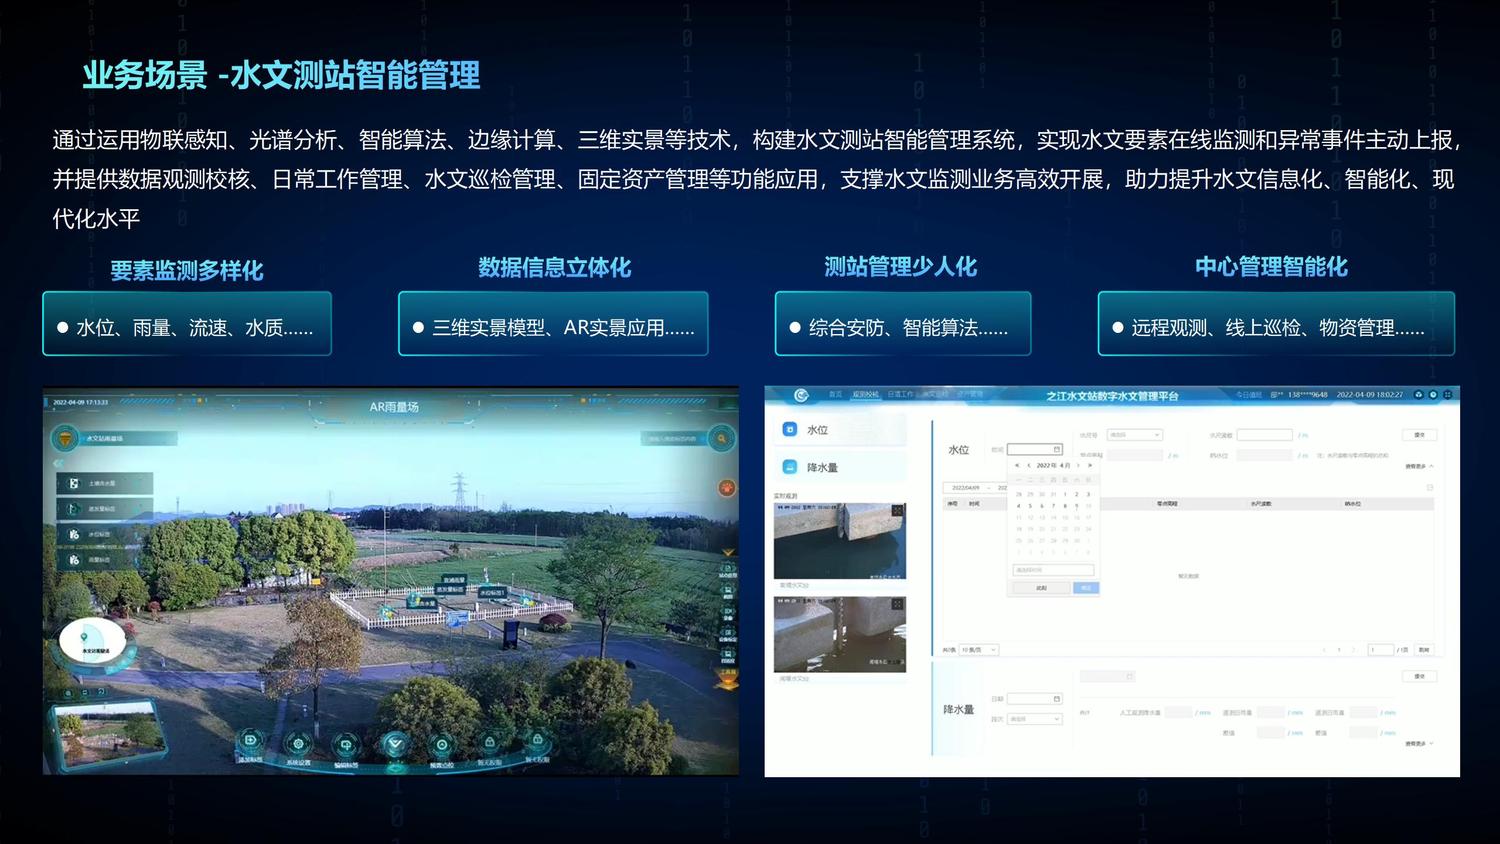Viewport: 1500px width, 844px height.
Task: Select the second entry 蒸发量标识 in AR left panel
Action: tap(105, 509)
